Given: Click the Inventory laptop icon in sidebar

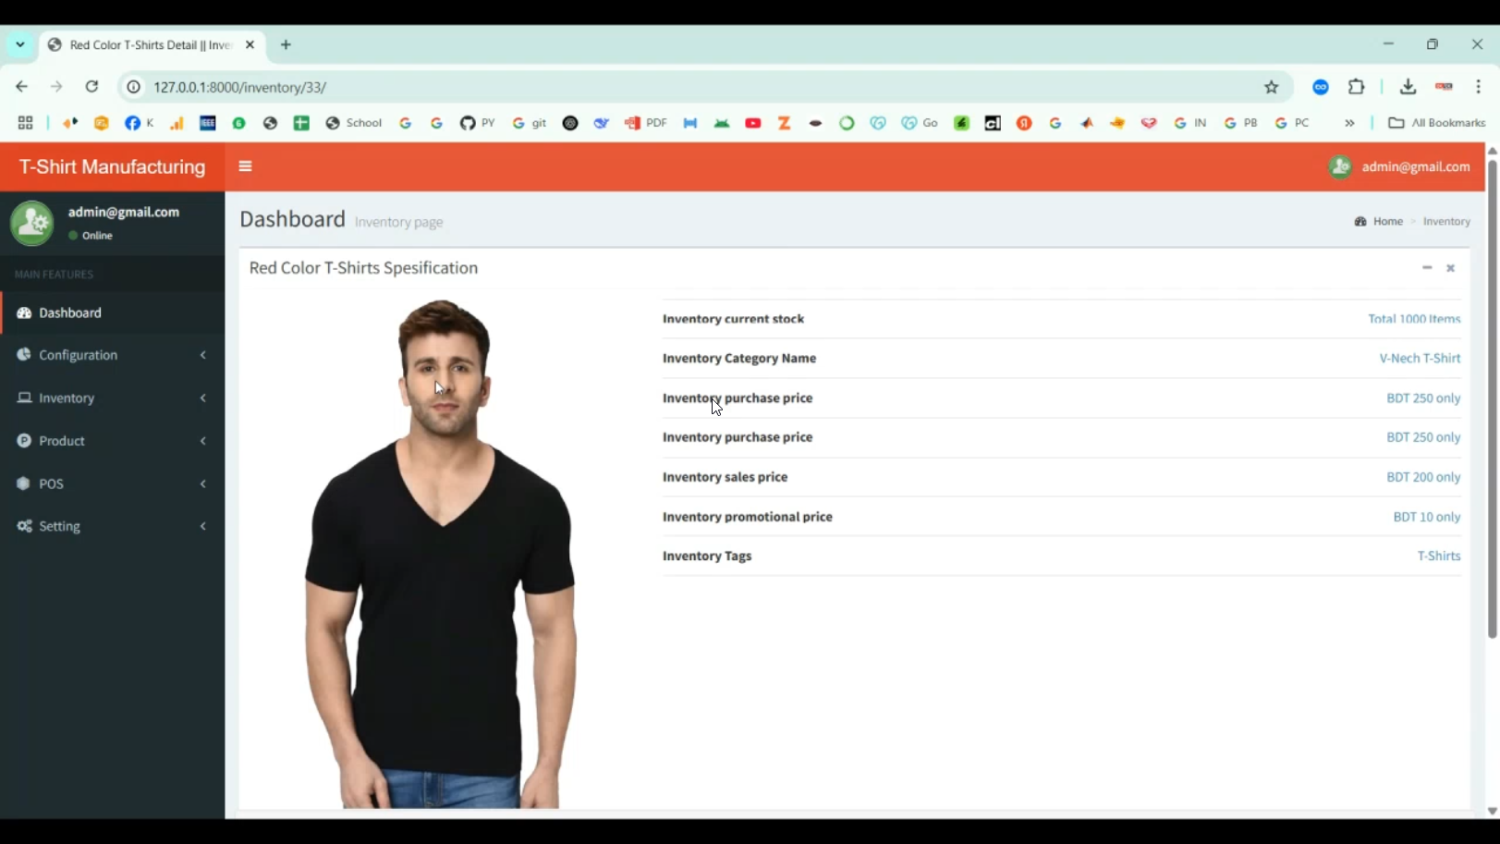Looking at the screenshot, I should click(24, 398).
